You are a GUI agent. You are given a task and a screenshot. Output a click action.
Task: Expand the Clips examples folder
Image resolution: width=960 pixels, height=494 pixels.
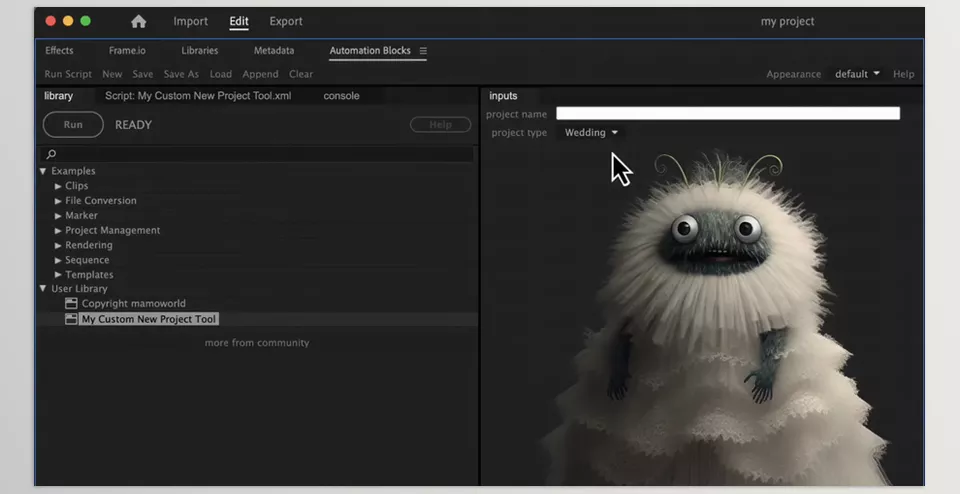point(58,186)
